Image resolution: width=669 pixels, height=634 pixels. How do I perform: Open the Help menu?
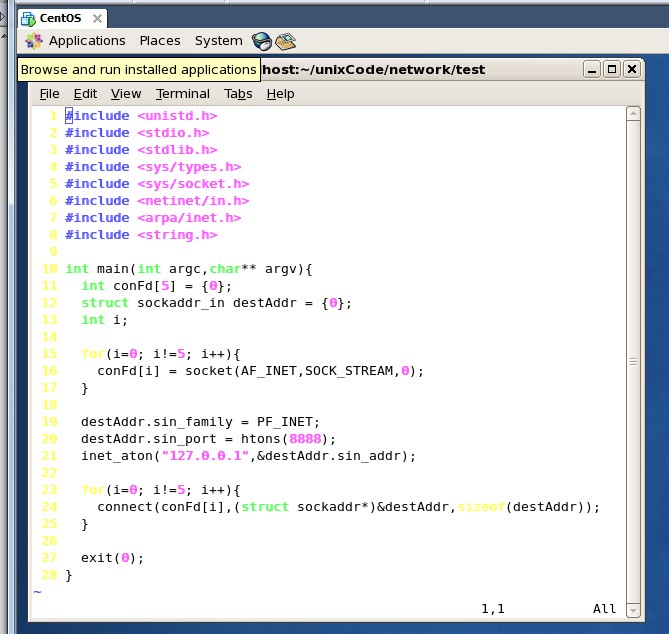coord(280,94)
